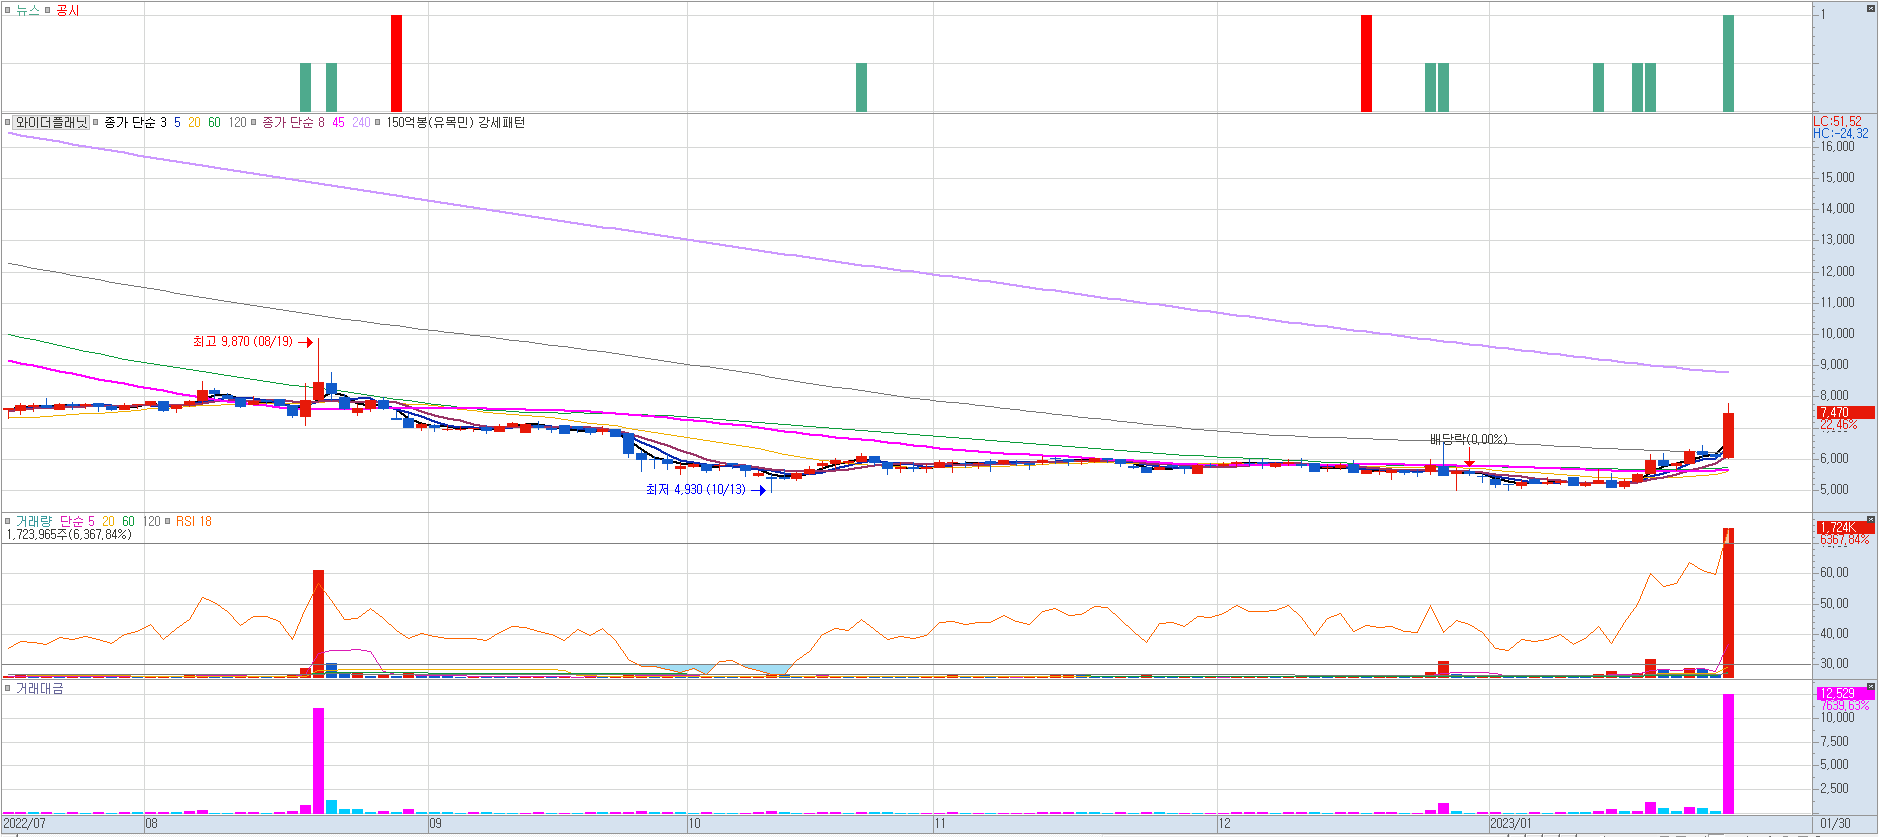Screen dimensions: 1879x837
Task: Click the RSI 18 indicator label
Action: 193,521
